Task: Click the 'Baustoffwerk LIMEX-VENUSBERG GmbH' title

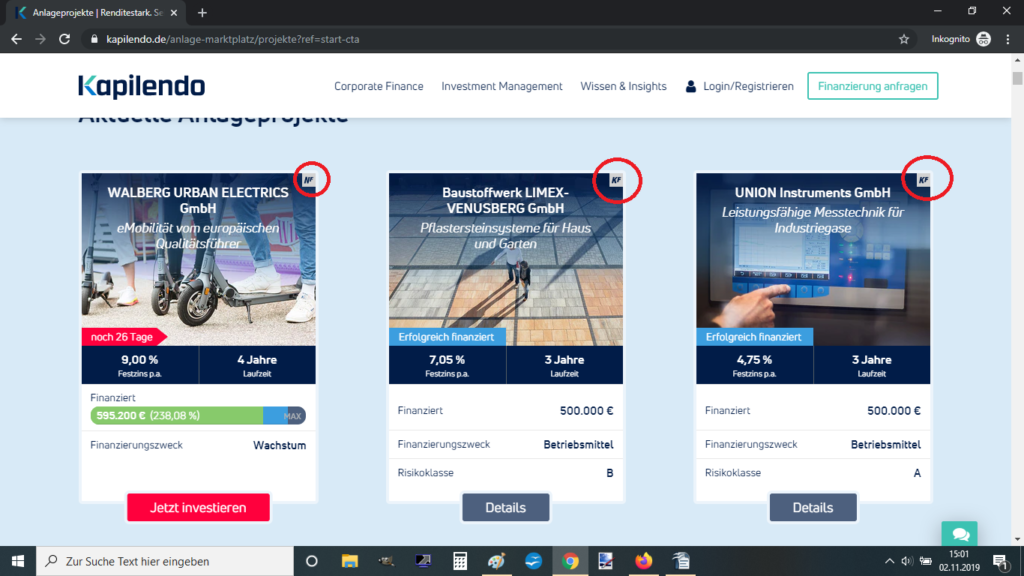Action: coord(505,200)
